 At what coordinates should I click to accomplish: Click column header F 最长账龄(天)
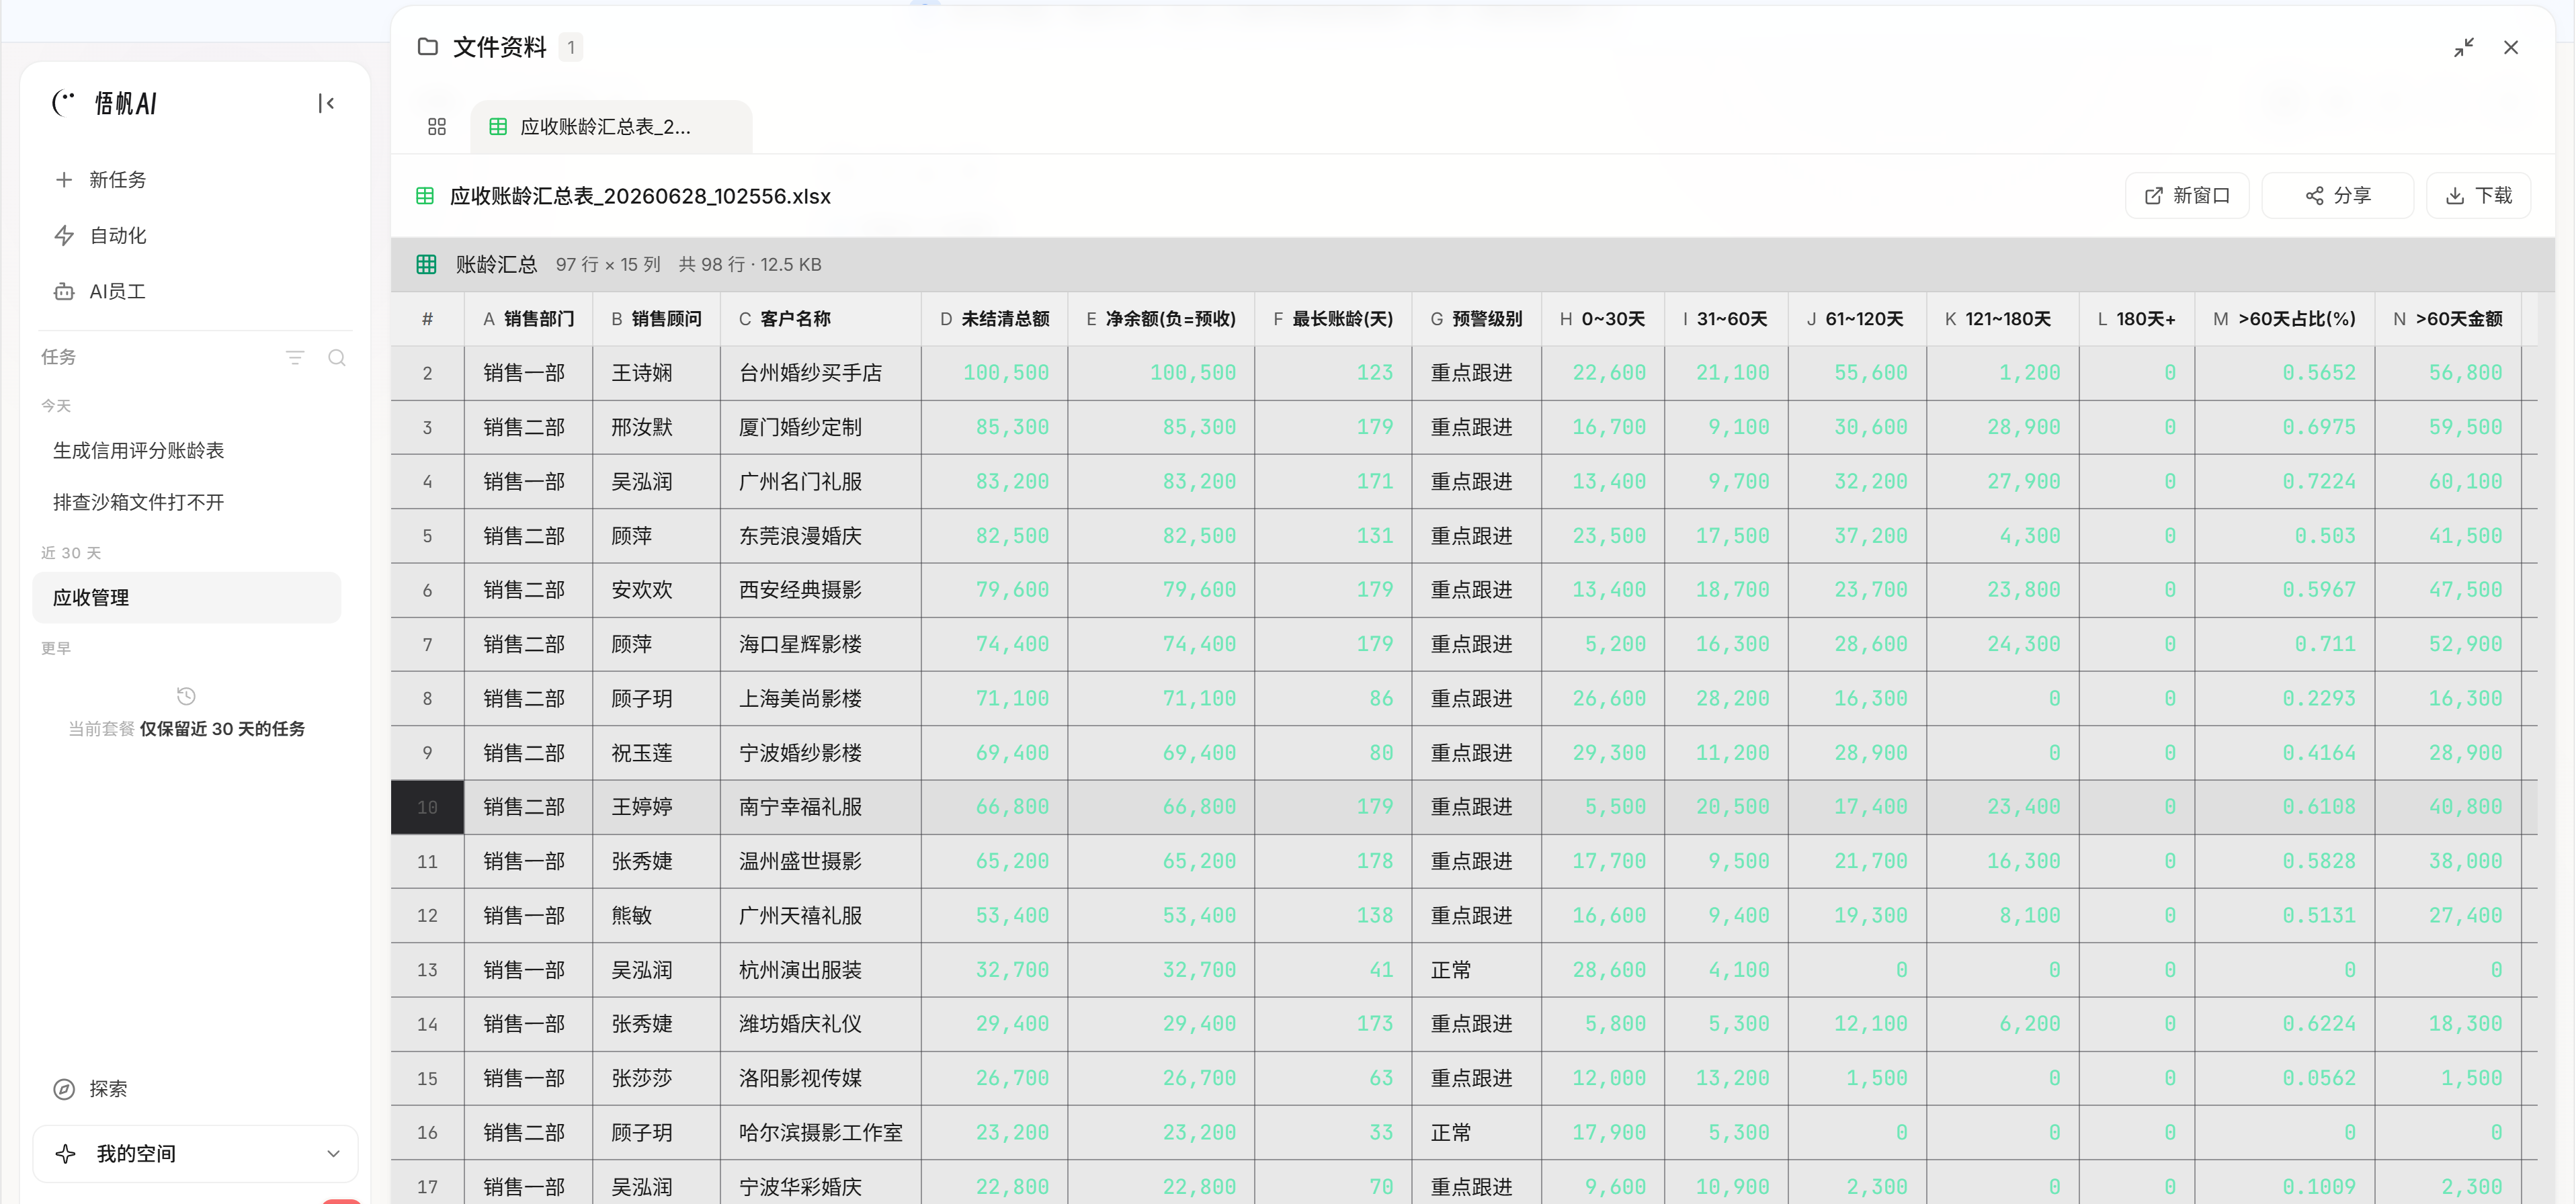click(1333, 319)
